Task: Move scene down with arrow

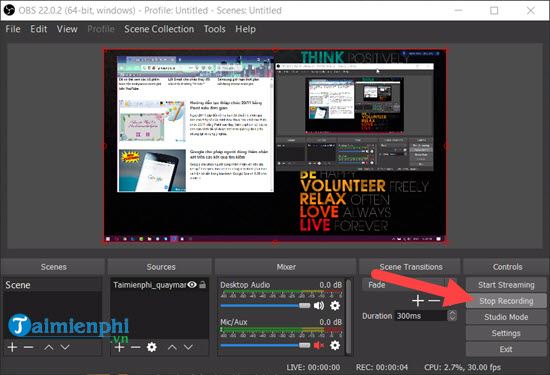Action: pos(65,347)
